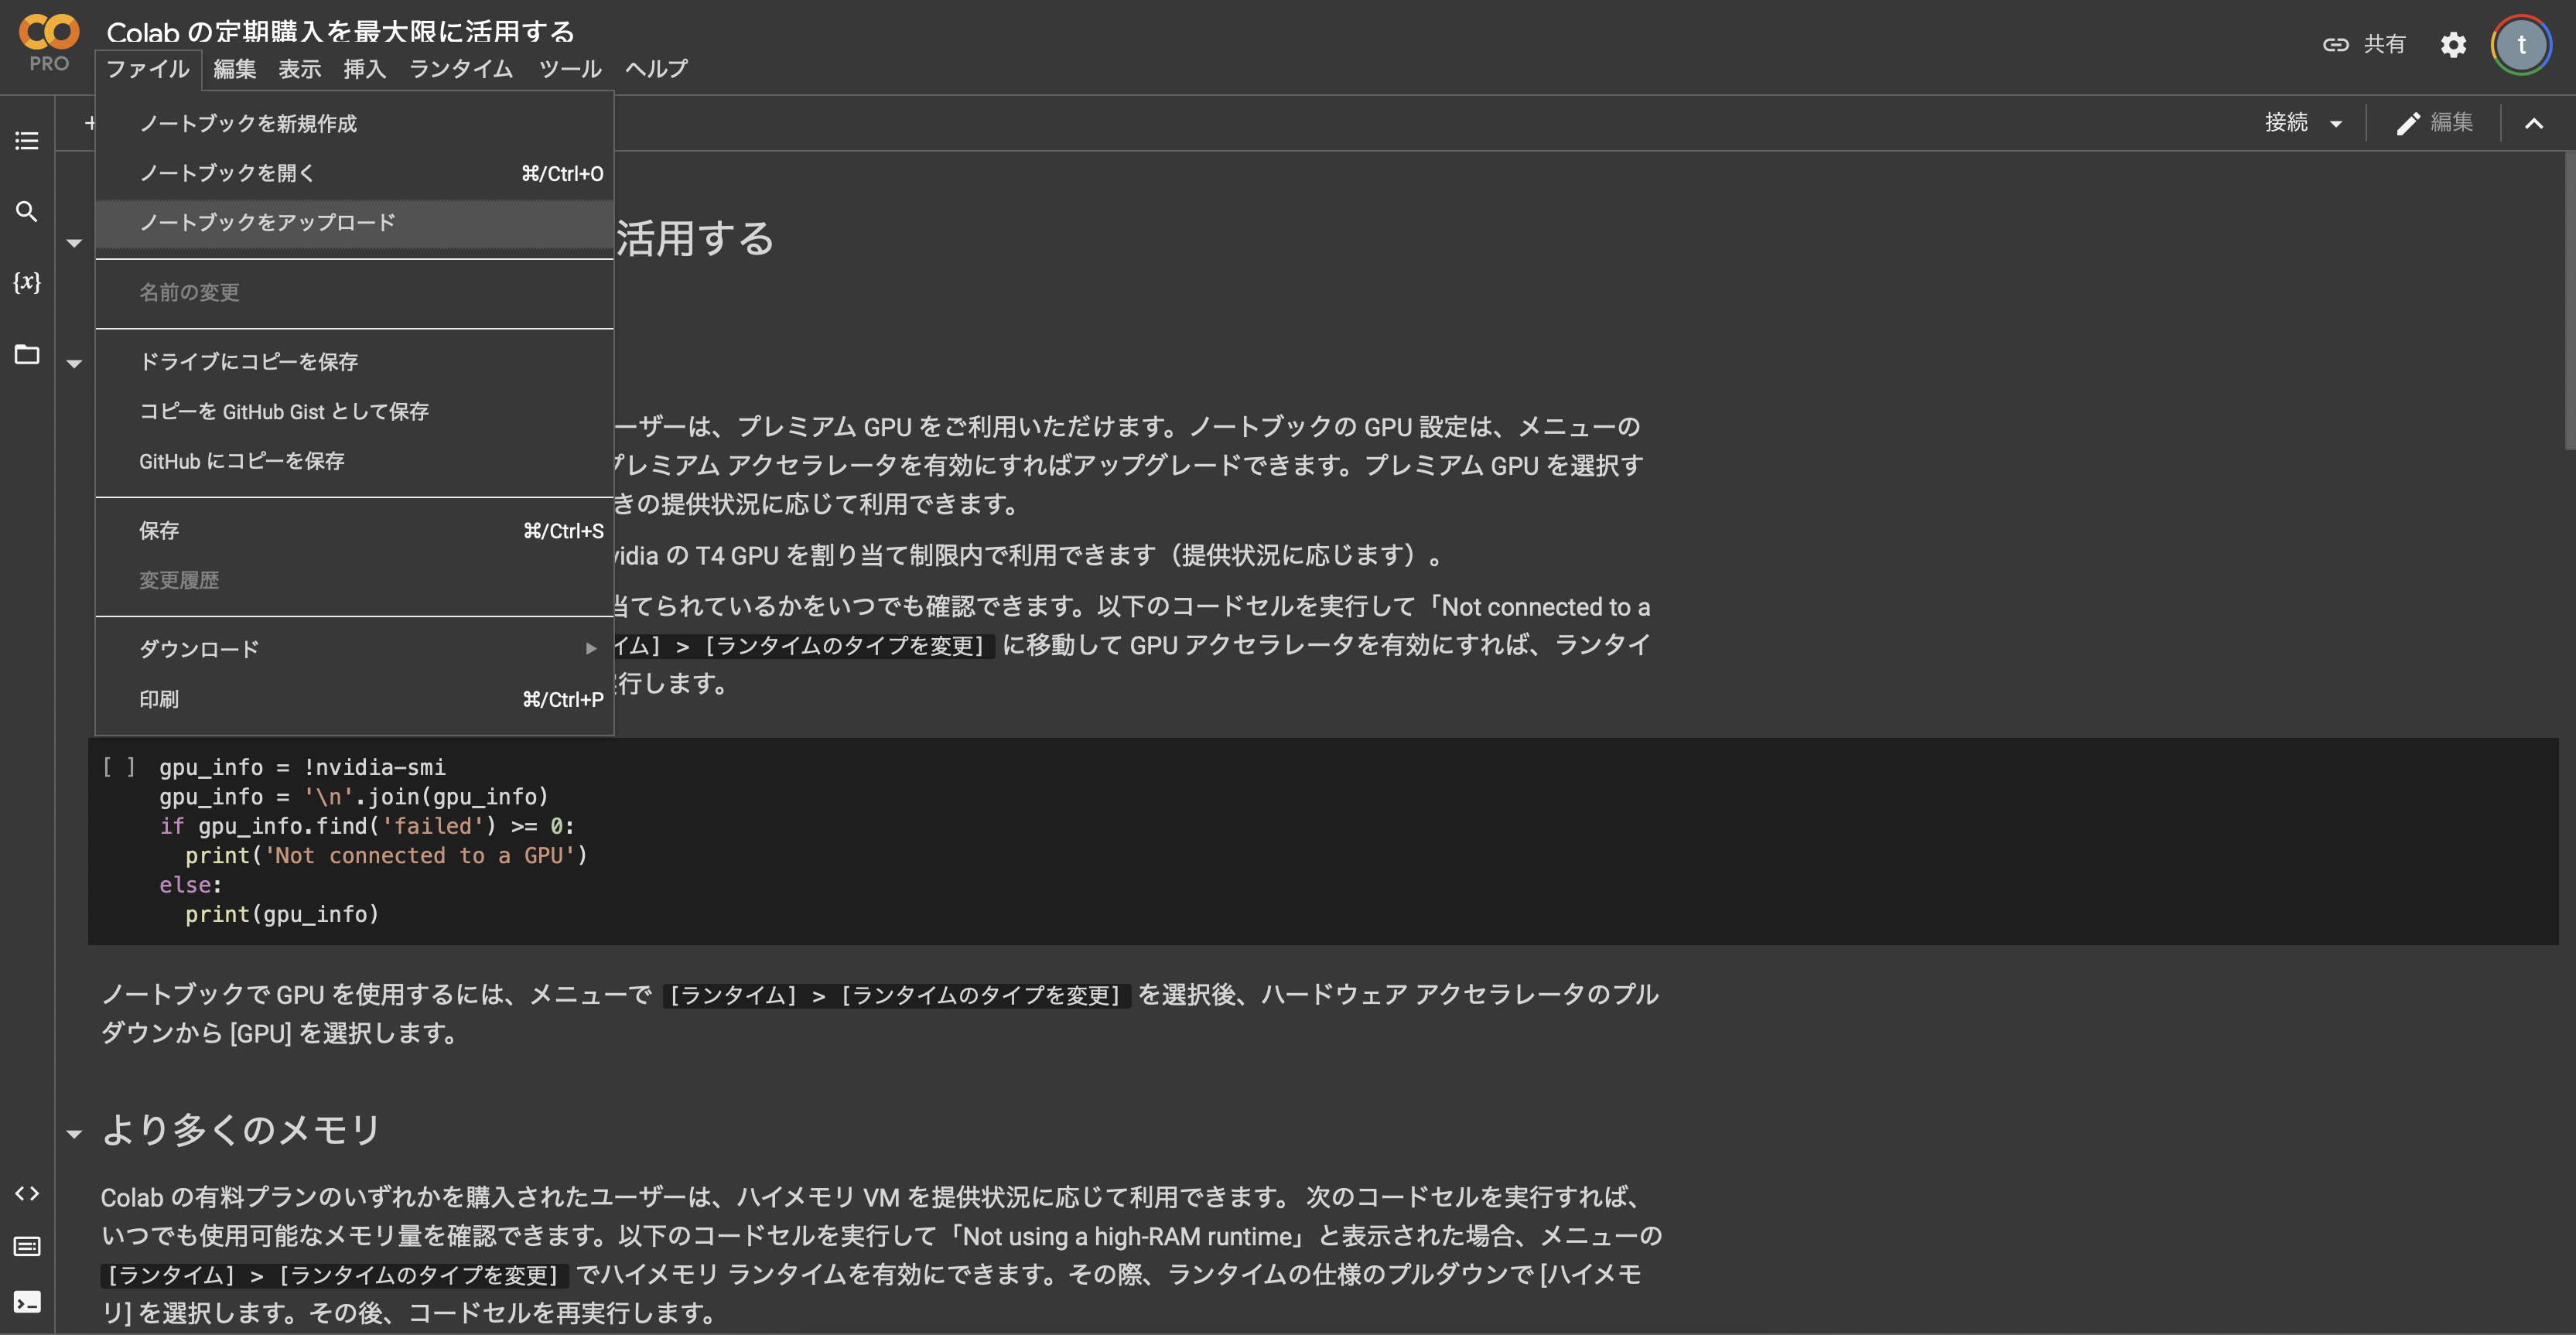Click the user account avatar
2576x1335 pixels.
click(x=2521, y=45)
